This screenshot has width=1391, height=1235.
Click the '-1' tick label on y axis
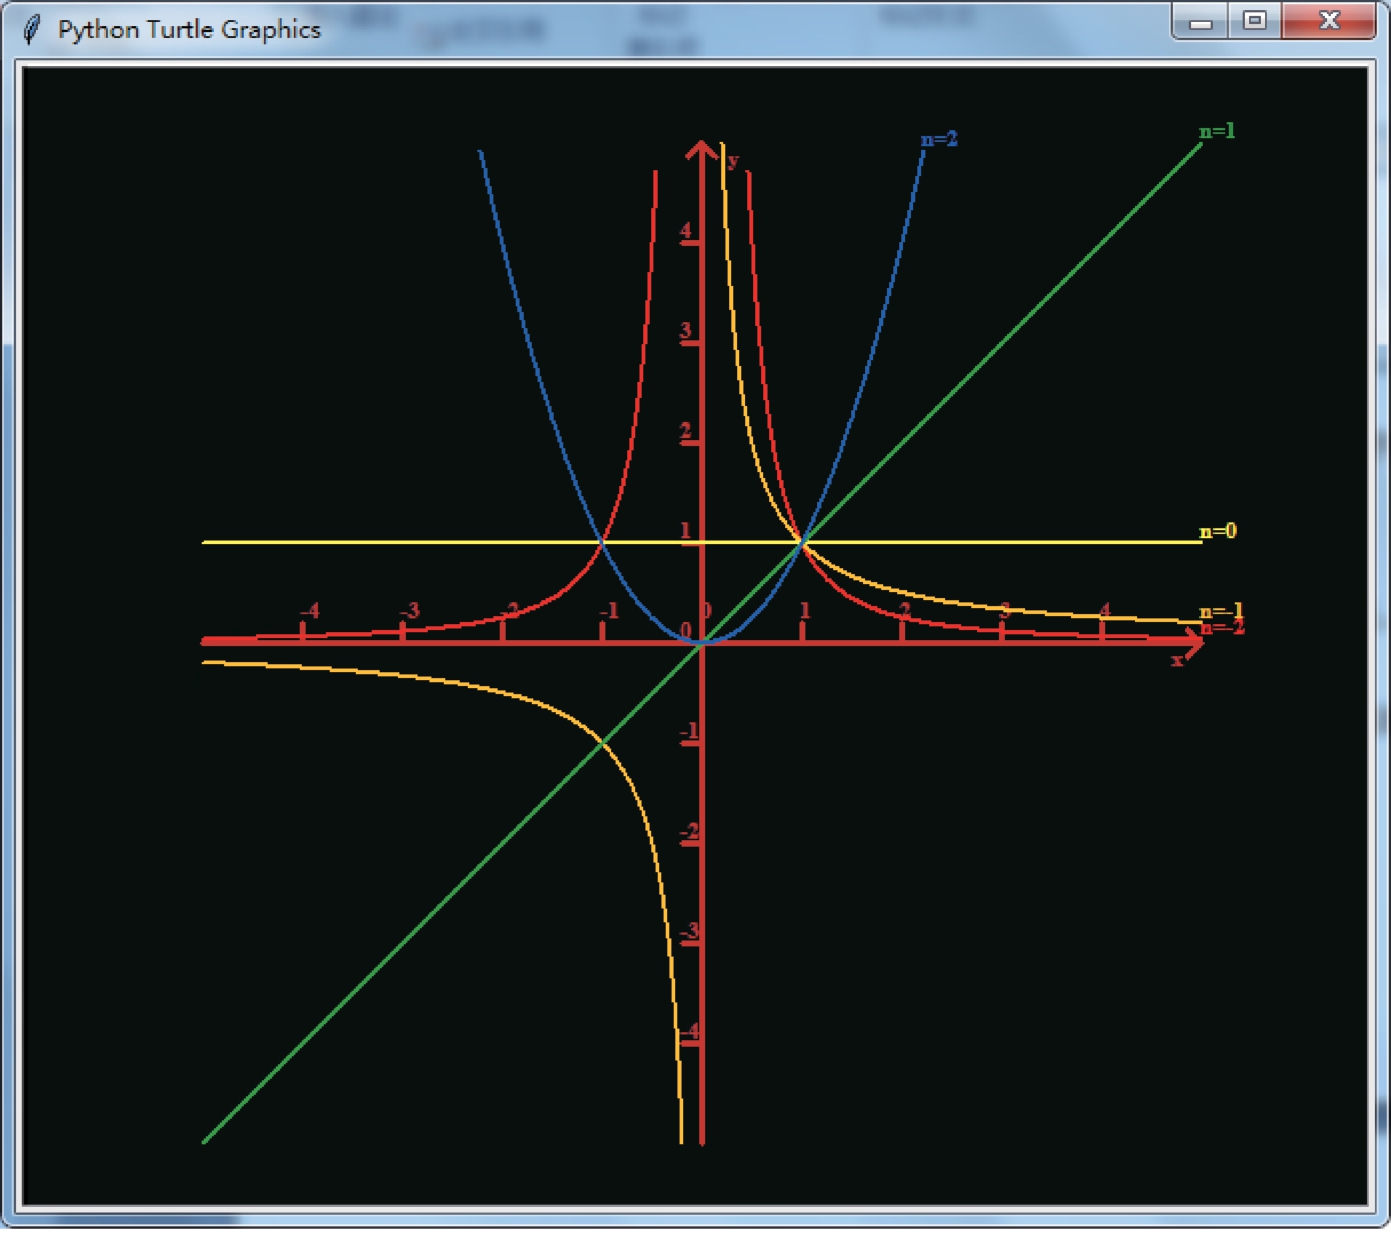[x=689, y=731]
